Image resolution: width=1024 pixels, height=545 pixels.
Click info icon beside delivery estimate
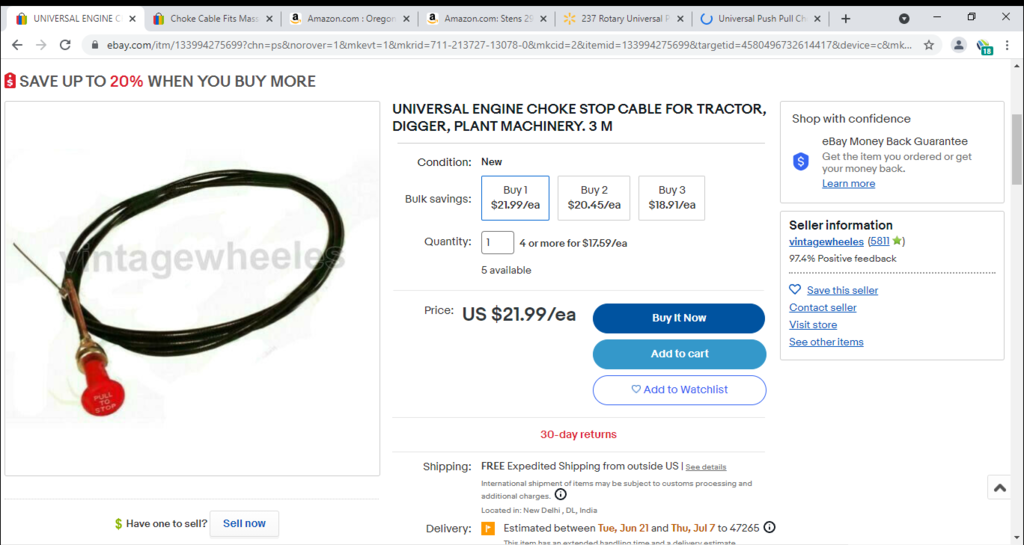tap(769, 527)
